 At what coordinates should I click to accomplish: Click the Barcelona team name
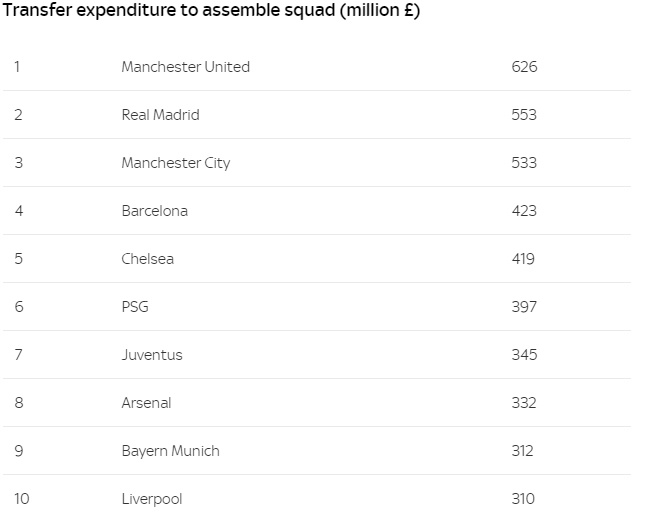point(154,211)
